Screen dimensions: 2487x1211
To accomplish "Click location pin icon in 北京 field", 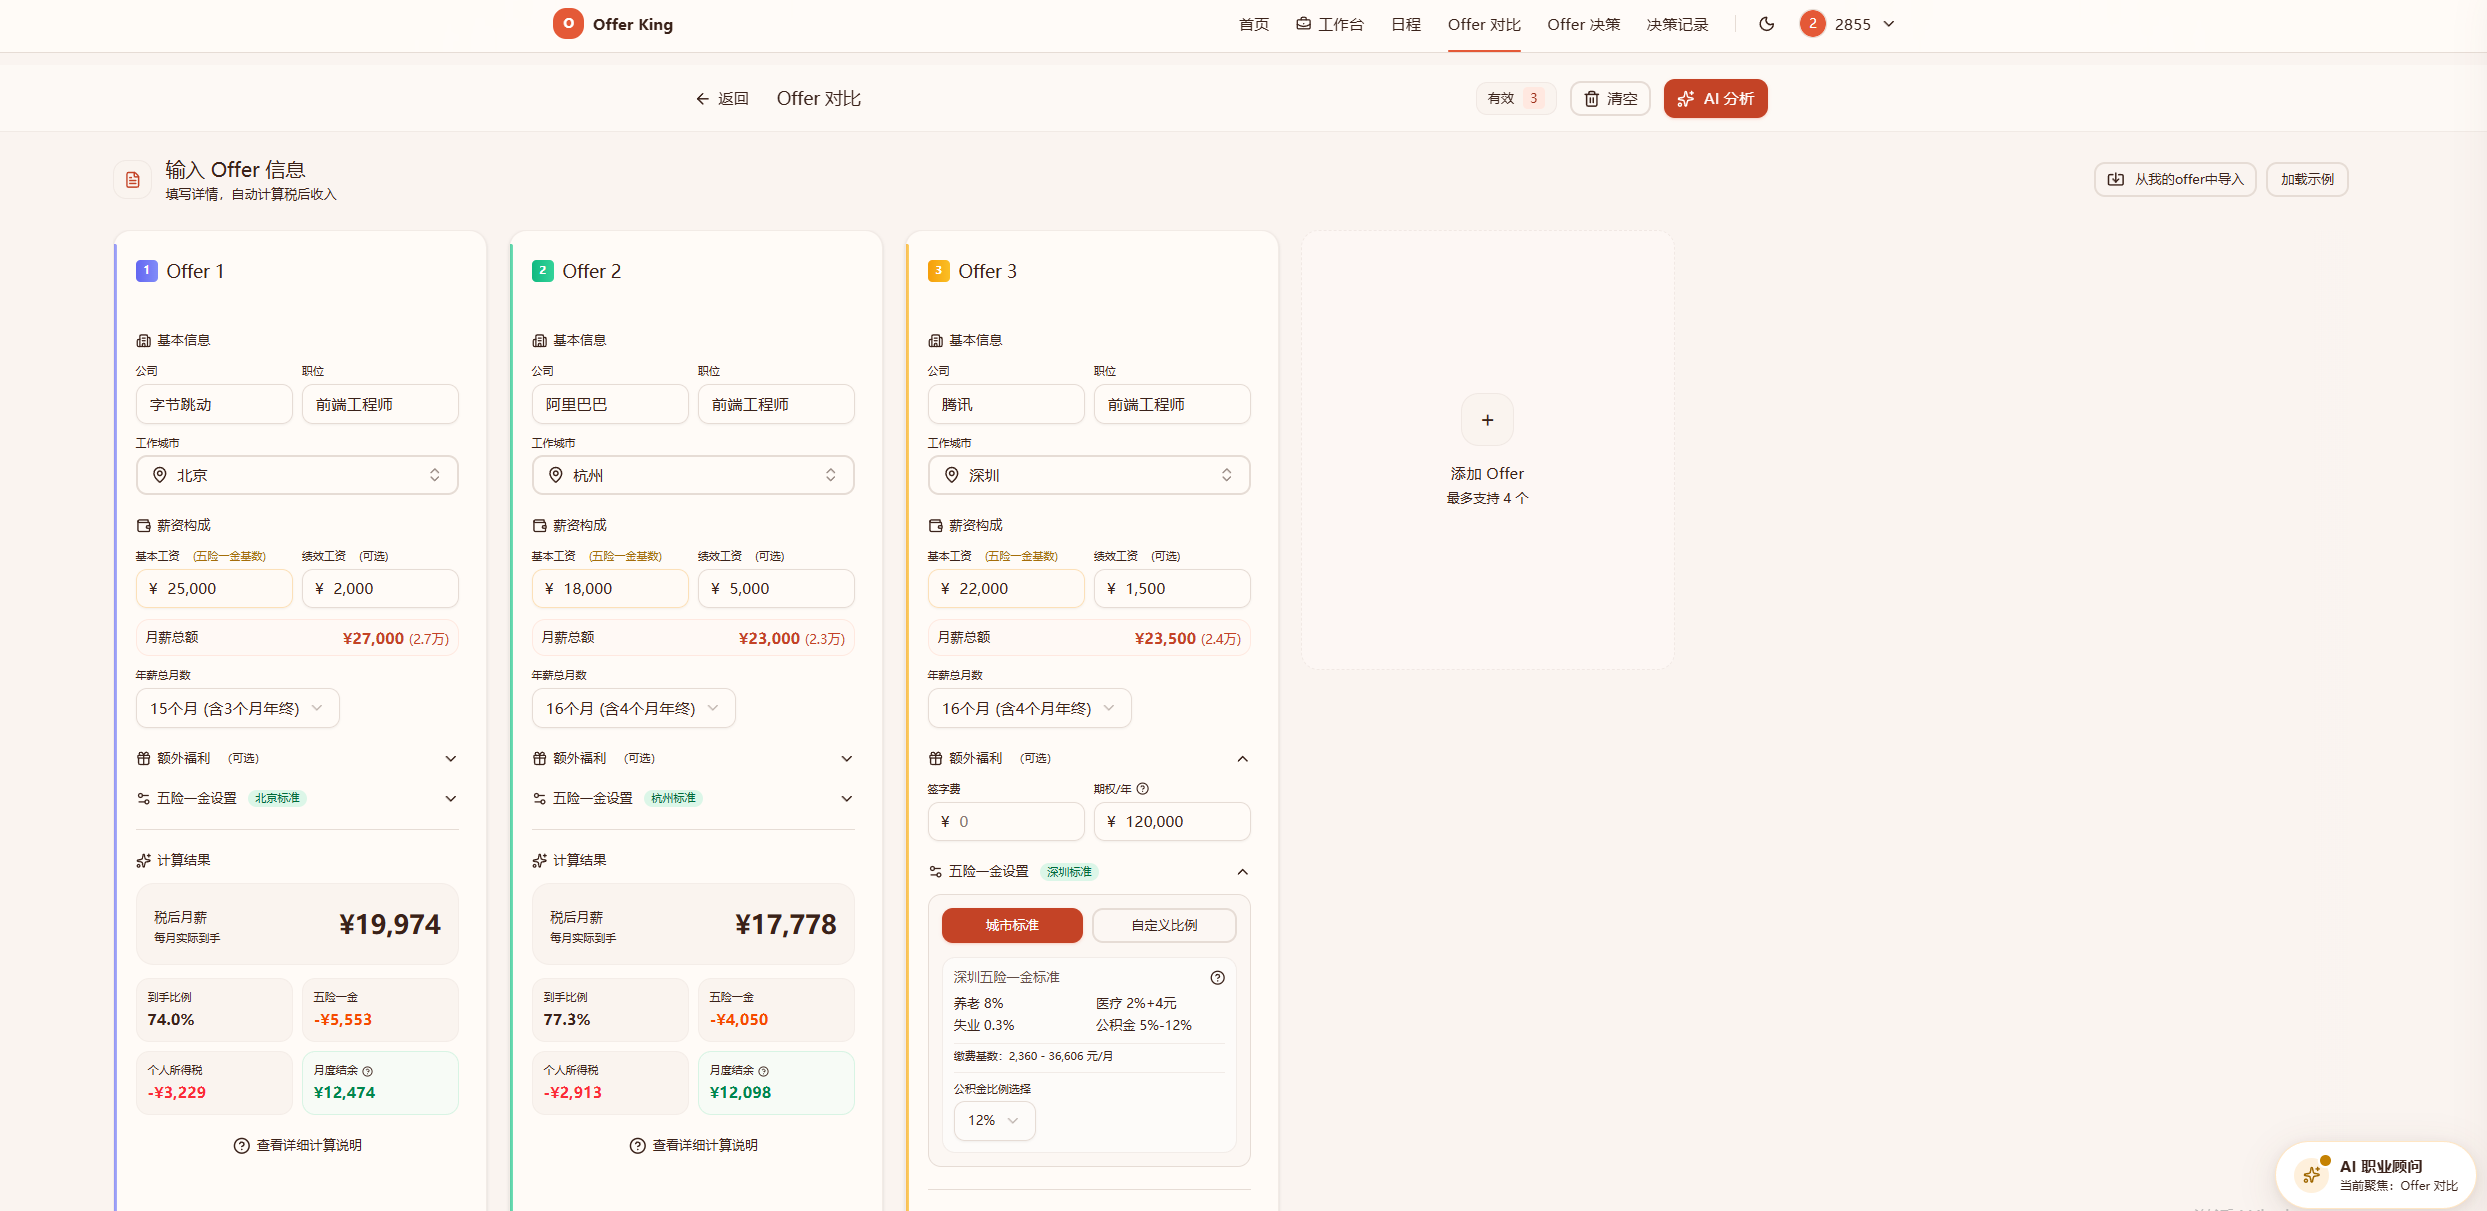I will (x=159, y=475).
